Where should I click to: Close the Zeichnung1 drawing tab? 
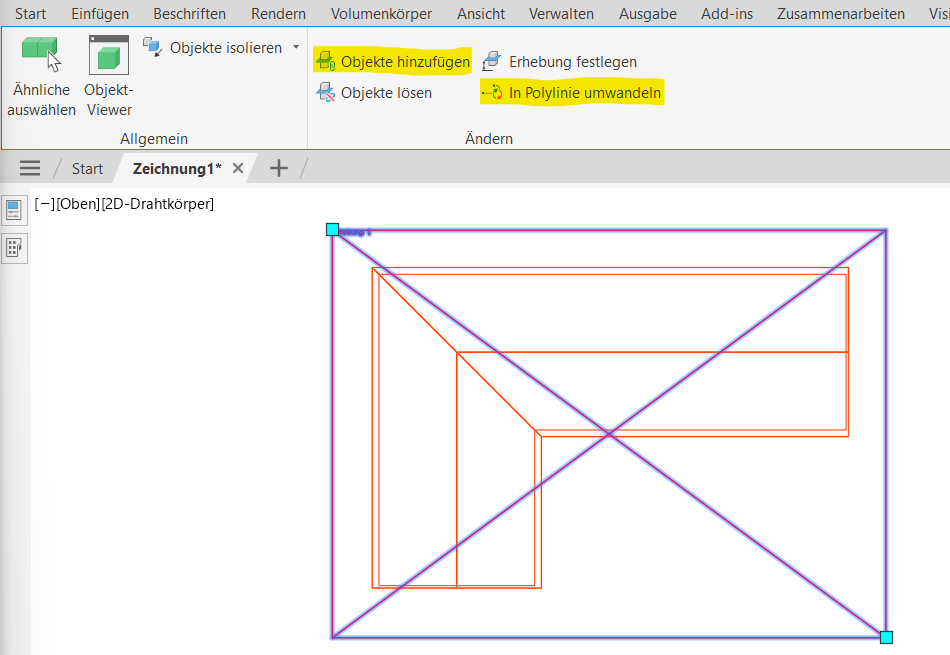(x=238, y=169)
